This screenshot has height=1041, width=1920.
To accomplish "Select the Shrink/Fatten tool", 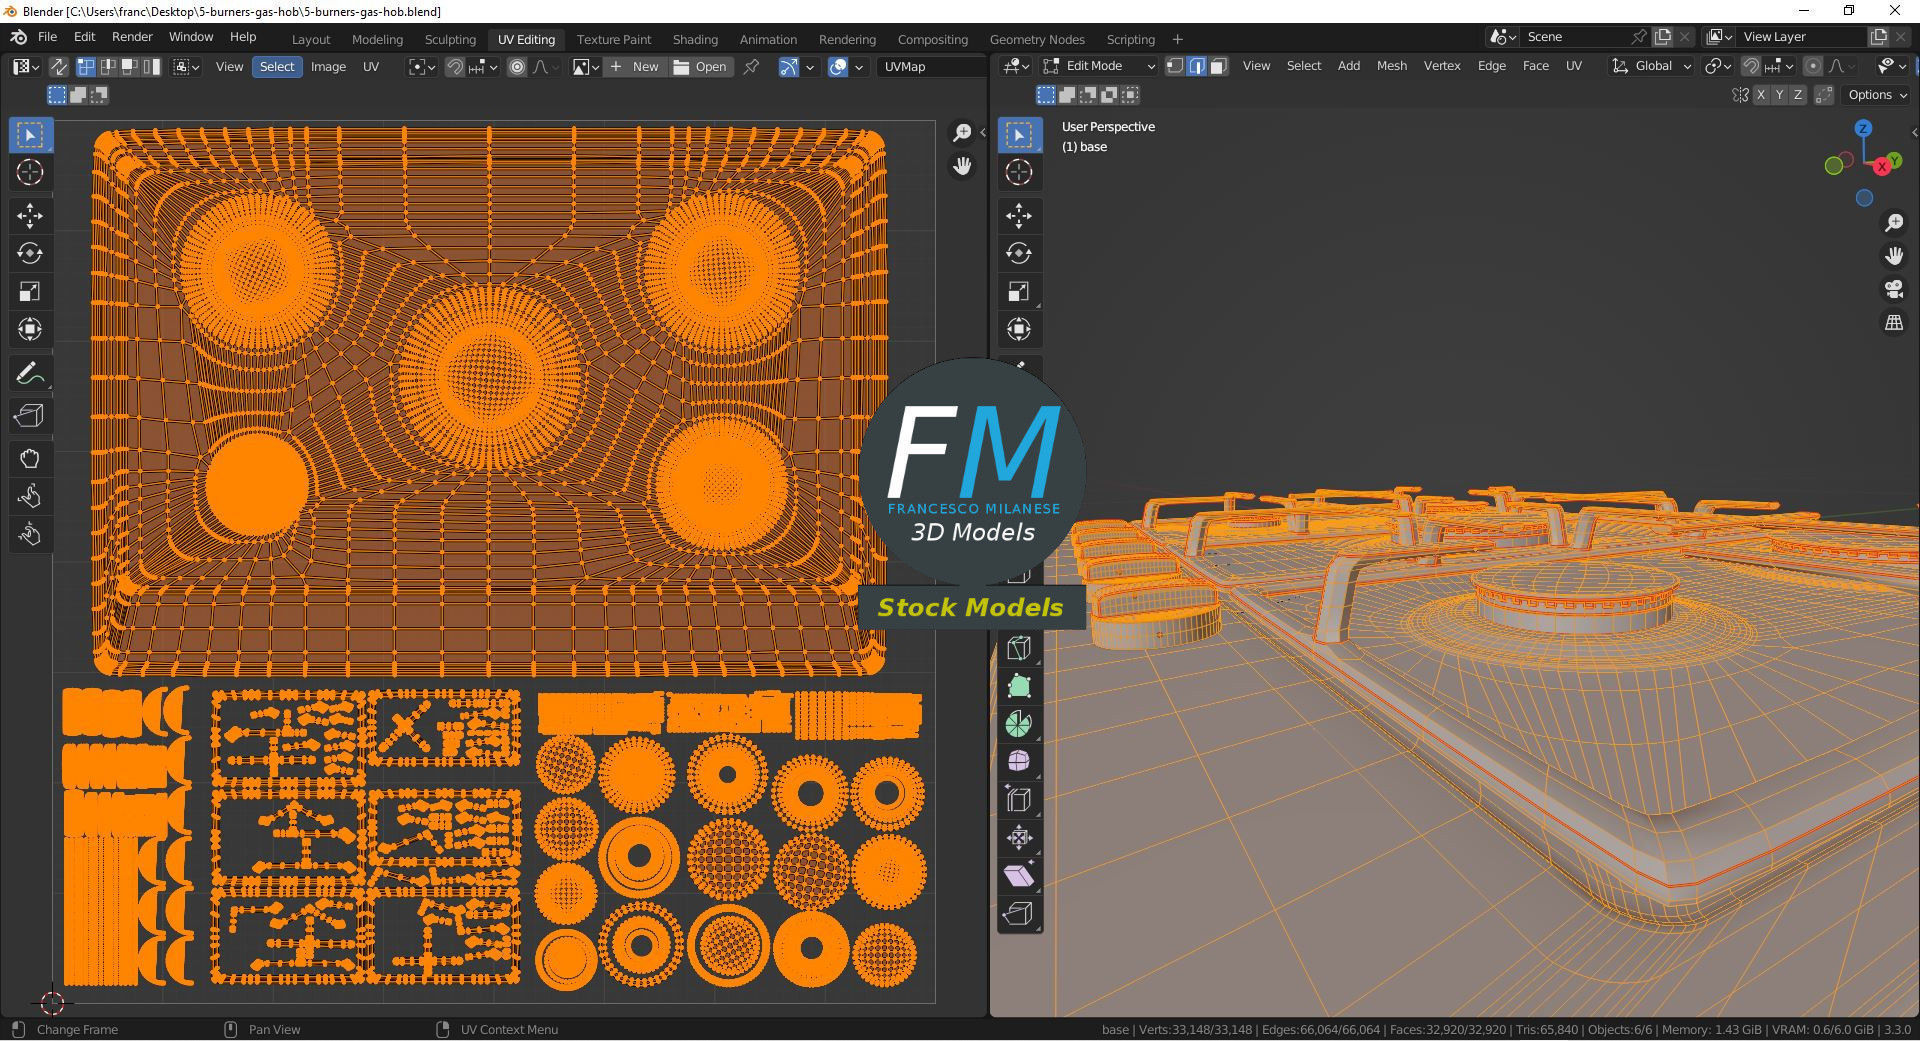I will pos(1019,838).
